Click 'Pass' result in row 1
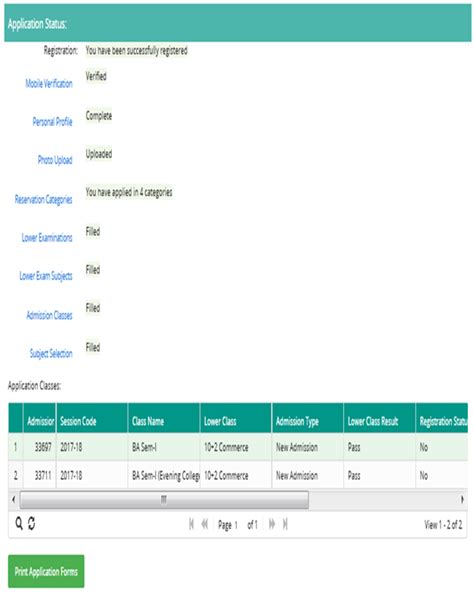 coord(379,447)
